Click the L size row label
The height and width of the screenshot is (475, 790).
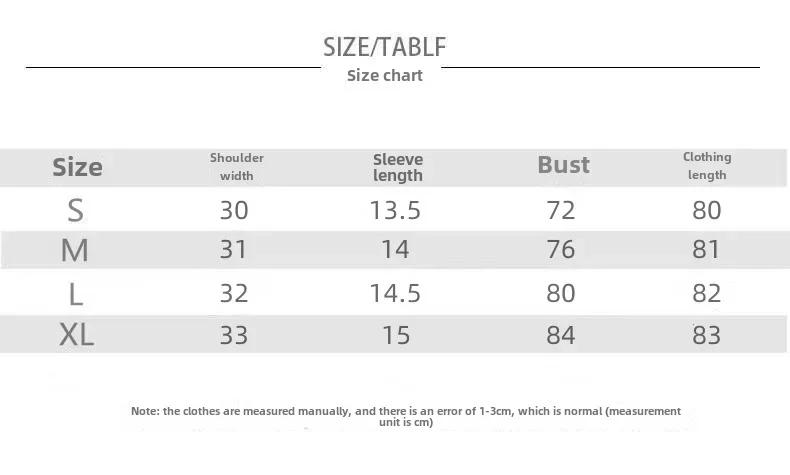(76, 294)
